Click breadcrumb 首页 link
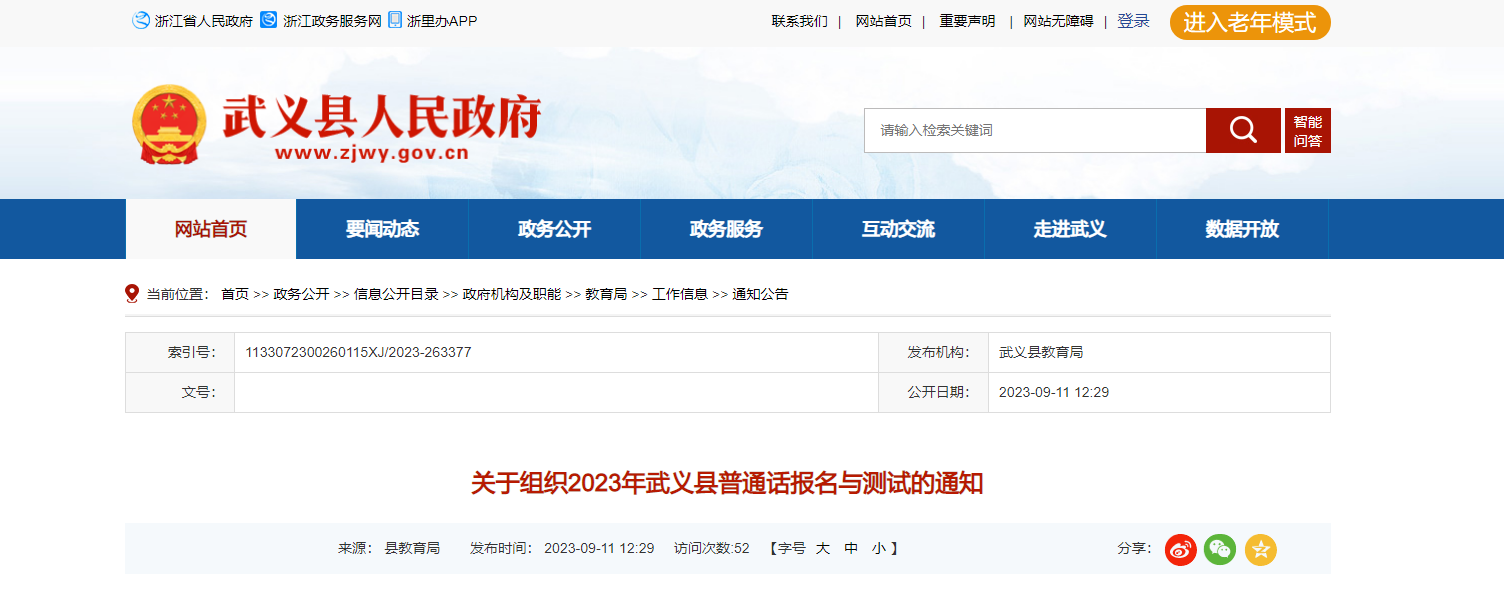 [235, 294]
